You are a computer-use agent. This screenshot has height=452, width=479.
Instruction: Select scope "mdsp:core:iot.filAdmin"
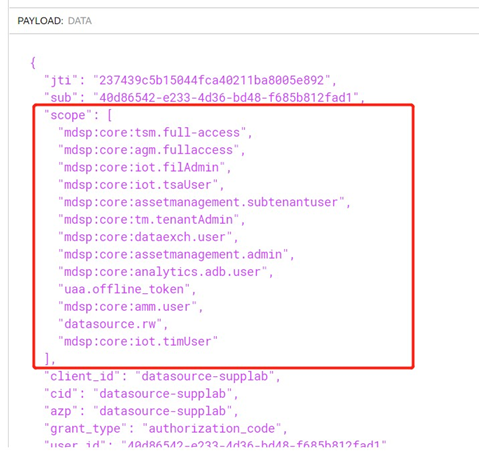point(145,167)
